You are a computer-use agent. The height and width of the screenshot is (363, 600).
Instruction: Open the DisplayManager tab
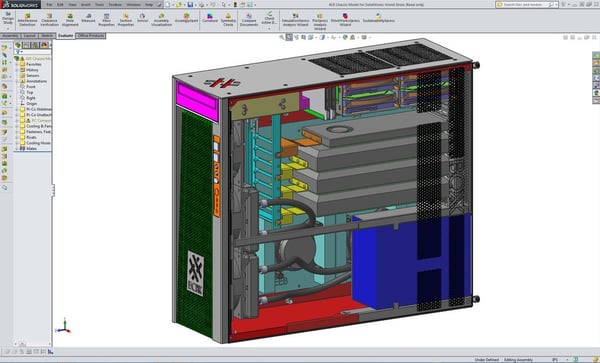(44, 45)
